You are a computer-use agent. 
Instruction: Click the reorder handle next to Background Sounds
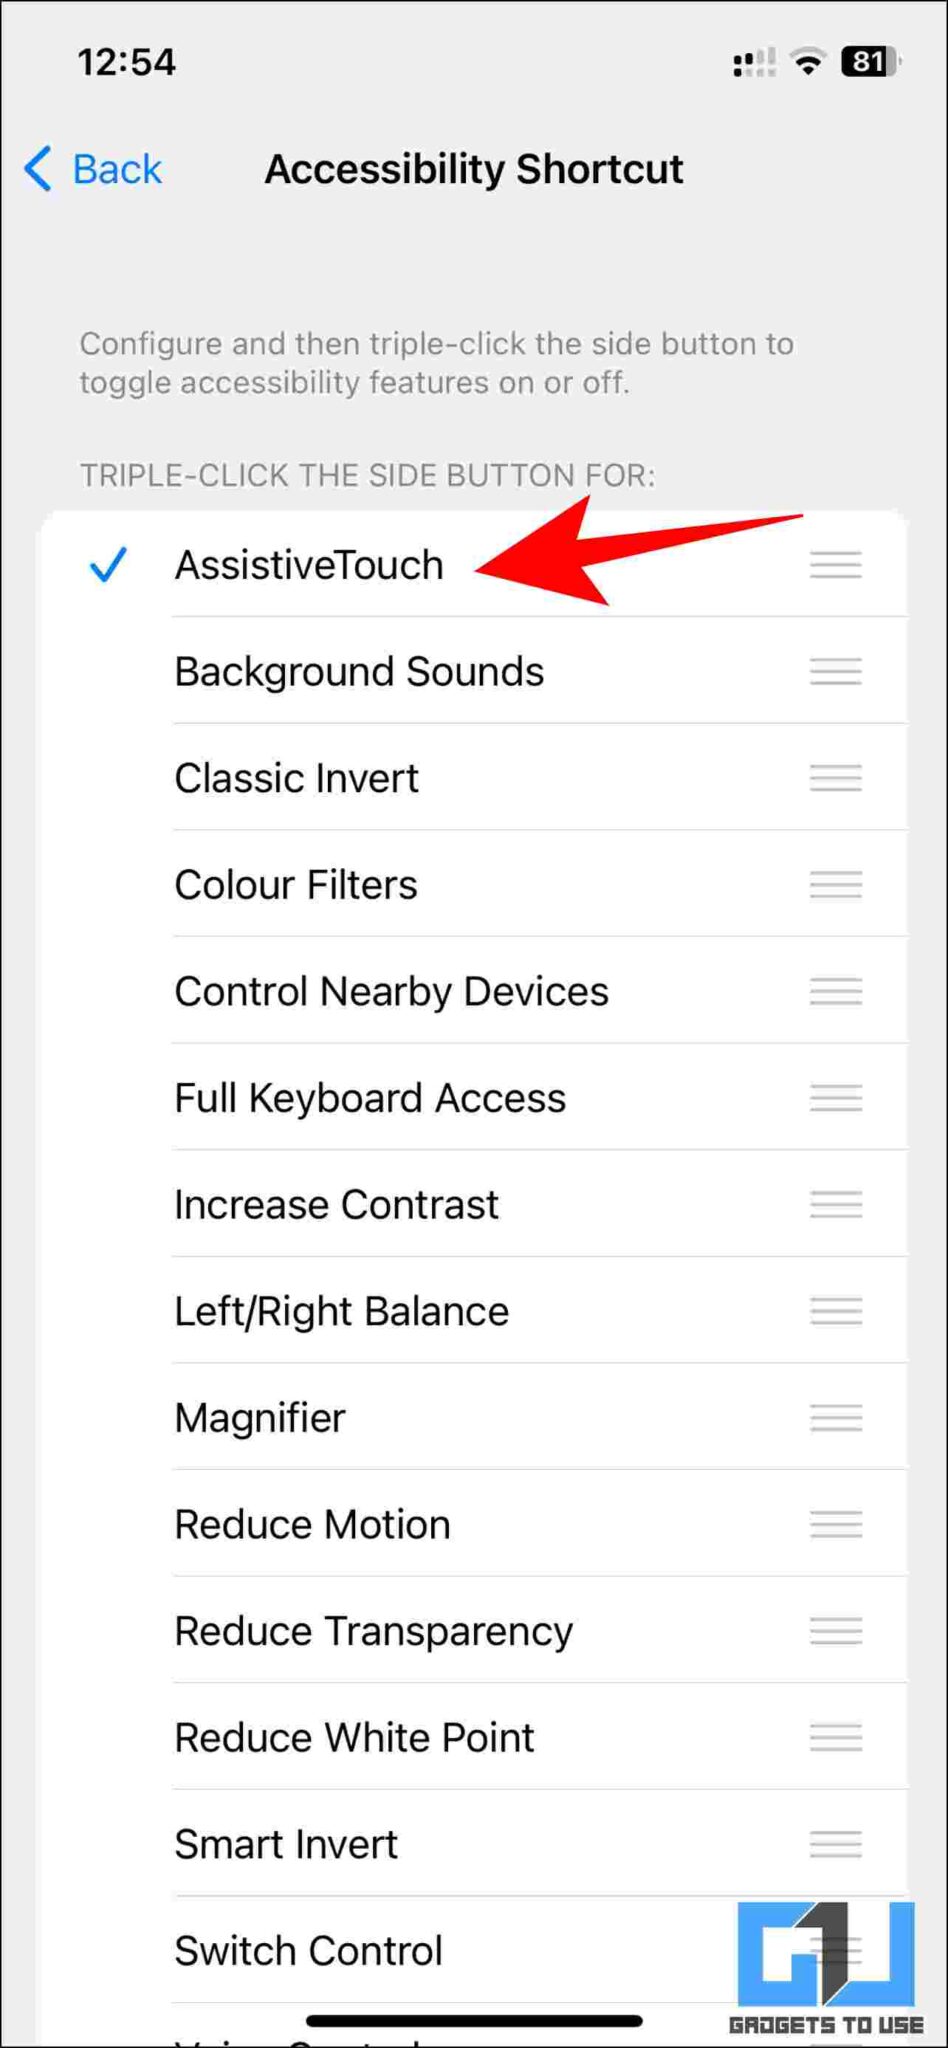pos(836,672)
